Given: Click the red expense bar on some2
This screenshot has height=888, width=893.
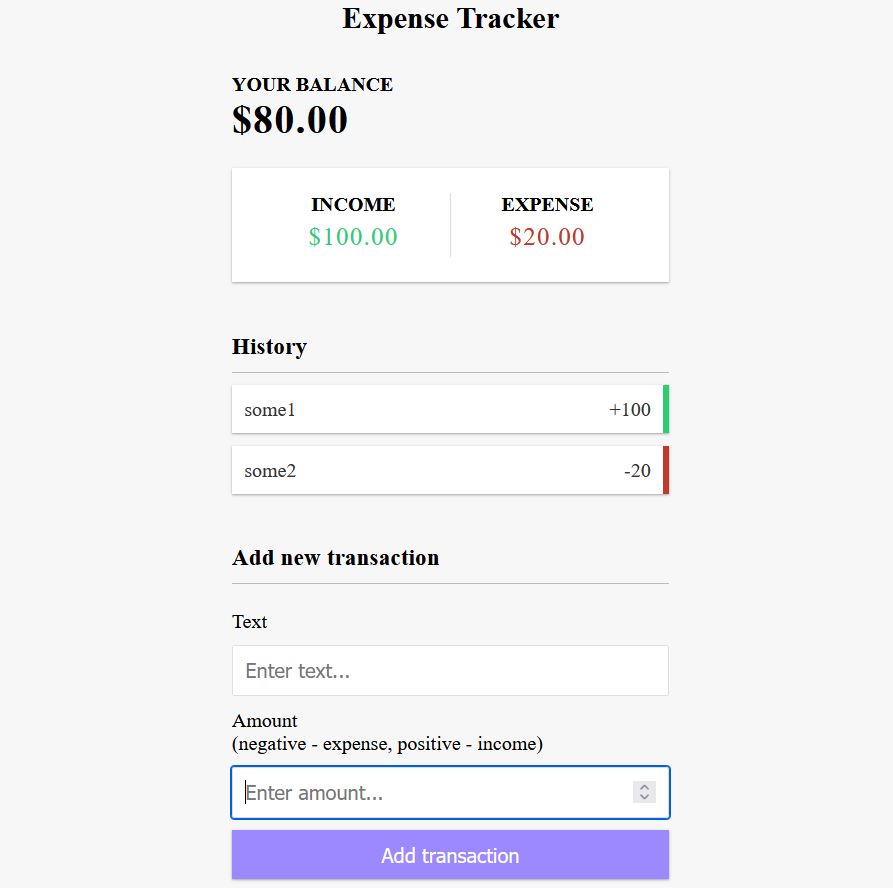Looking at the screenshot, I should (x=666, y=470).
